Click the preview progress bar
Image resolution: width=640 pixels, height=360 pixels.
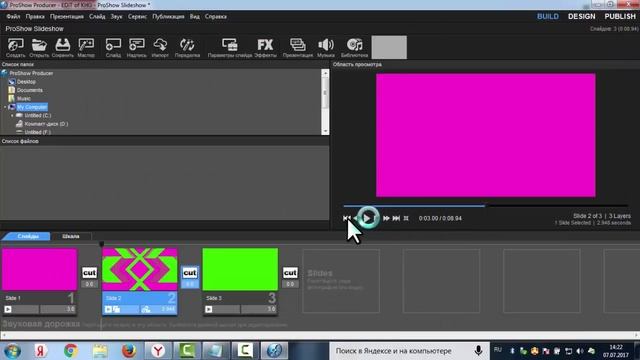486,206
